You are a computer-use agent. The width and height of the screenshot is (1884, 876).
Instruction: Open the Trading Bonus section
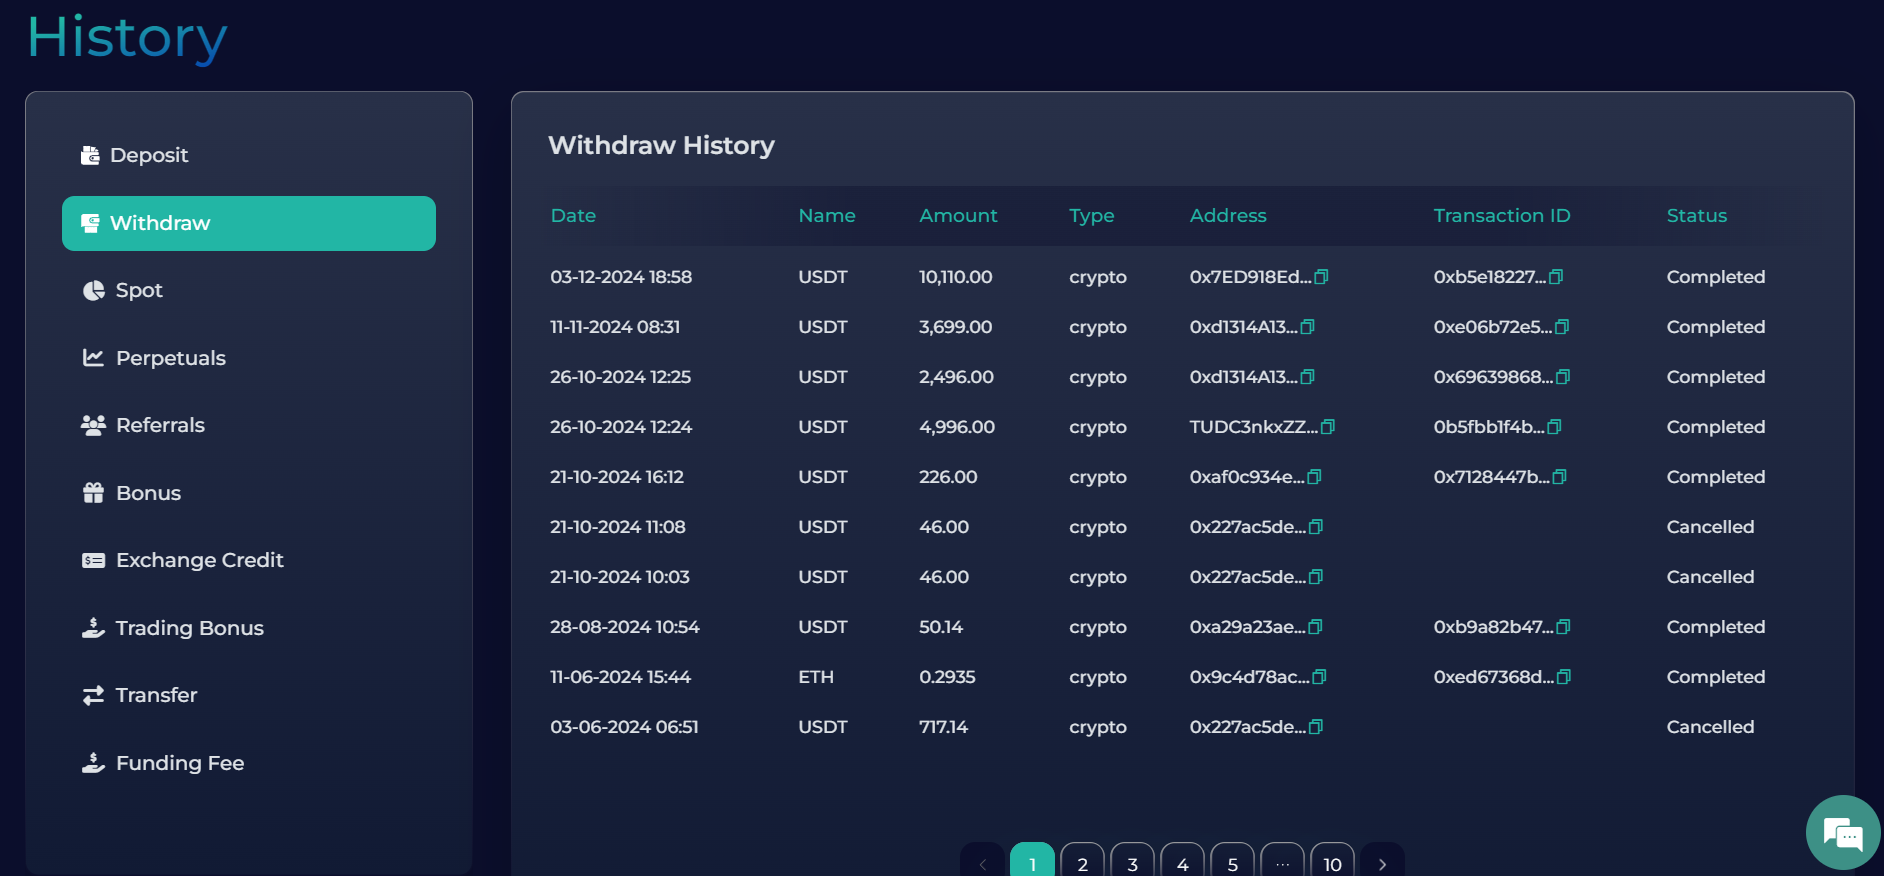[189, 628]
